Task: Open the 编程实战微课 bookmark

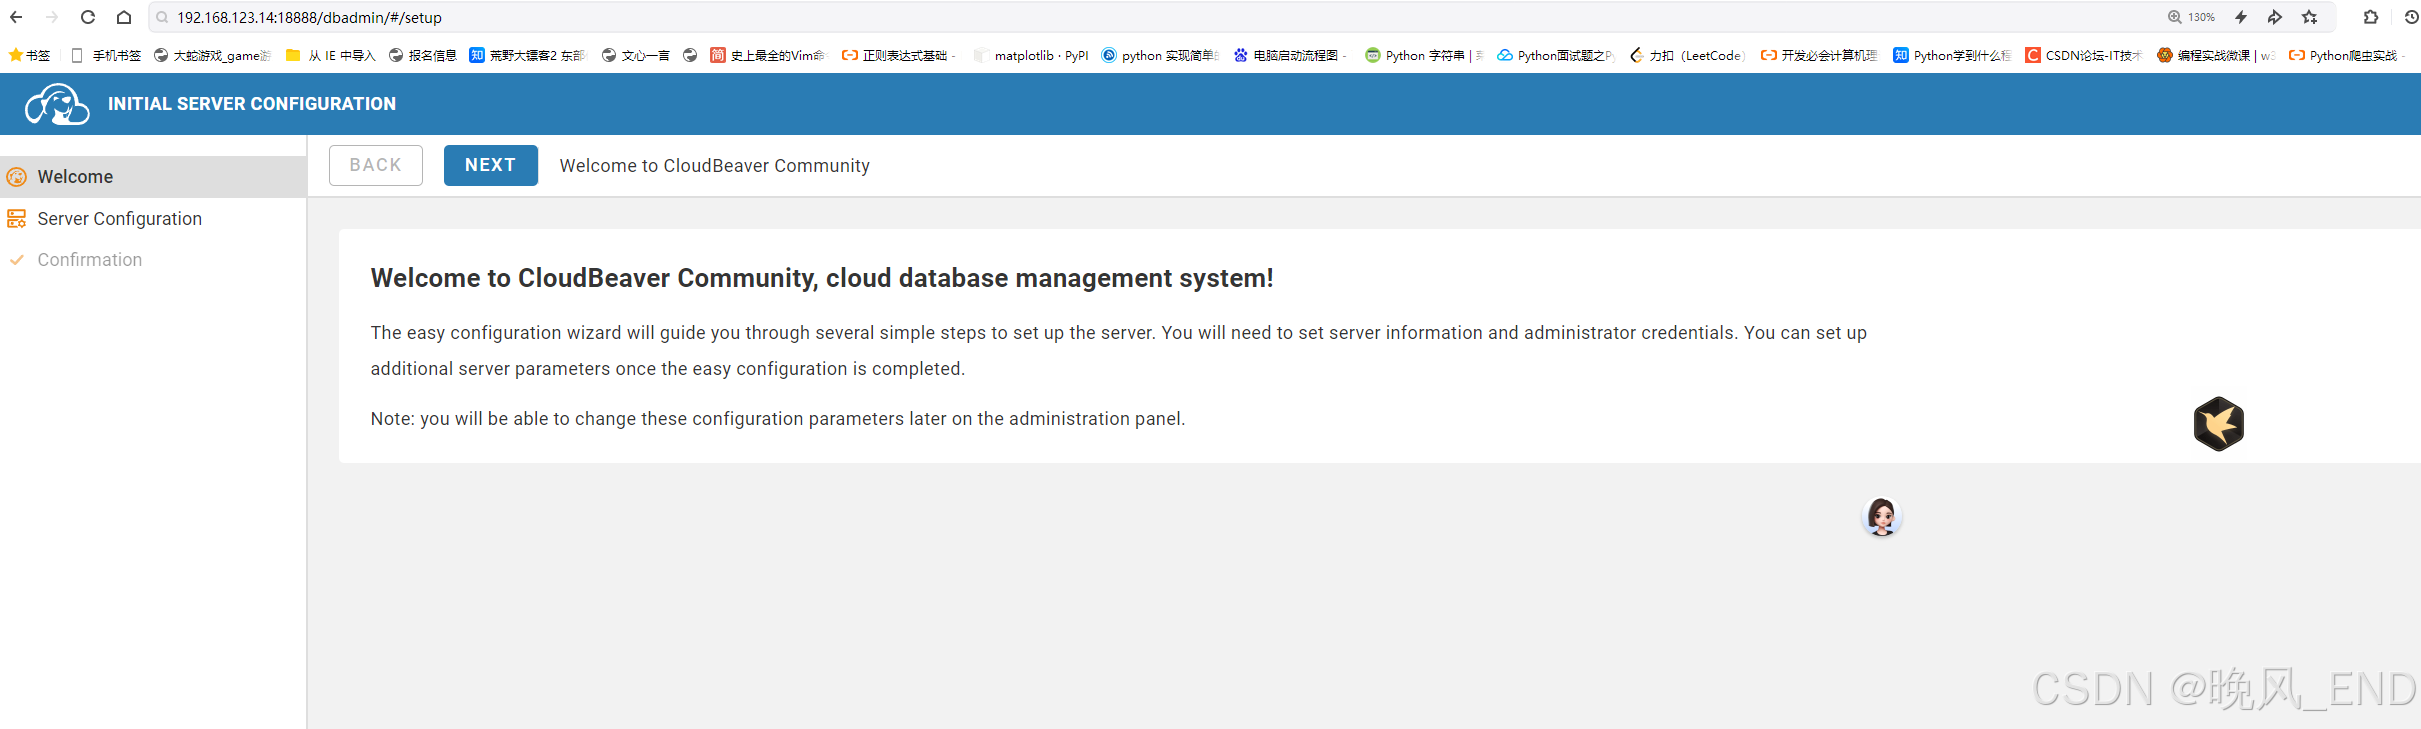Action: 2216,56
